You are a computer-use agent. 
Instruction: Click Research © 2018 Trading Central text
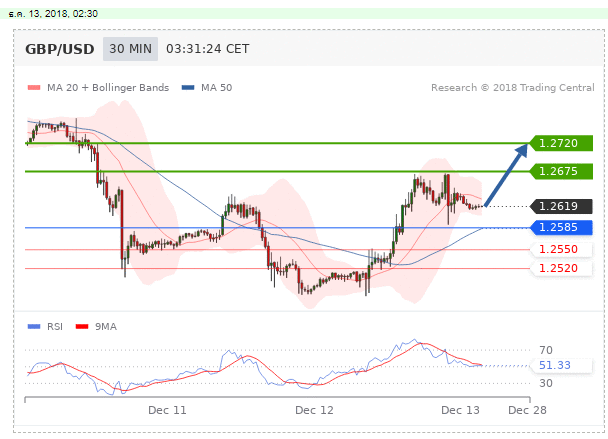click(x=513, y=88)
